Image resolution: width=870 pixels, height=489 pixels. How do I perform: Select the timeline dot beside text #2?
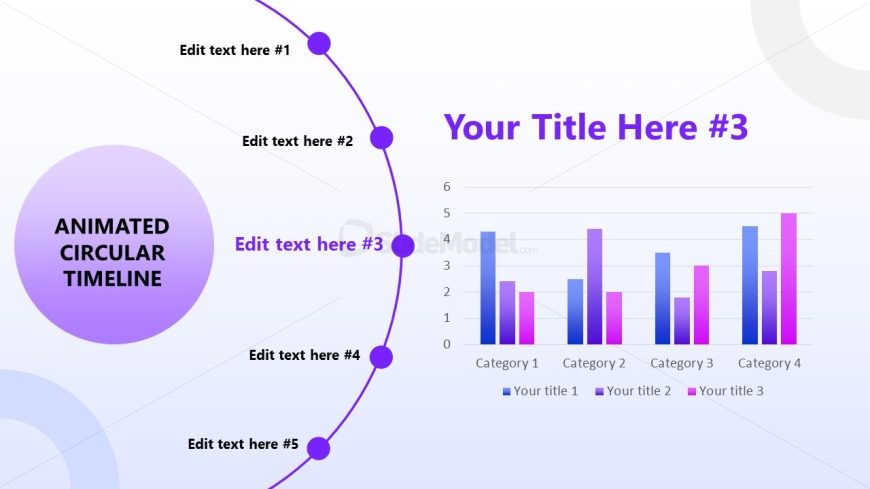381,138
